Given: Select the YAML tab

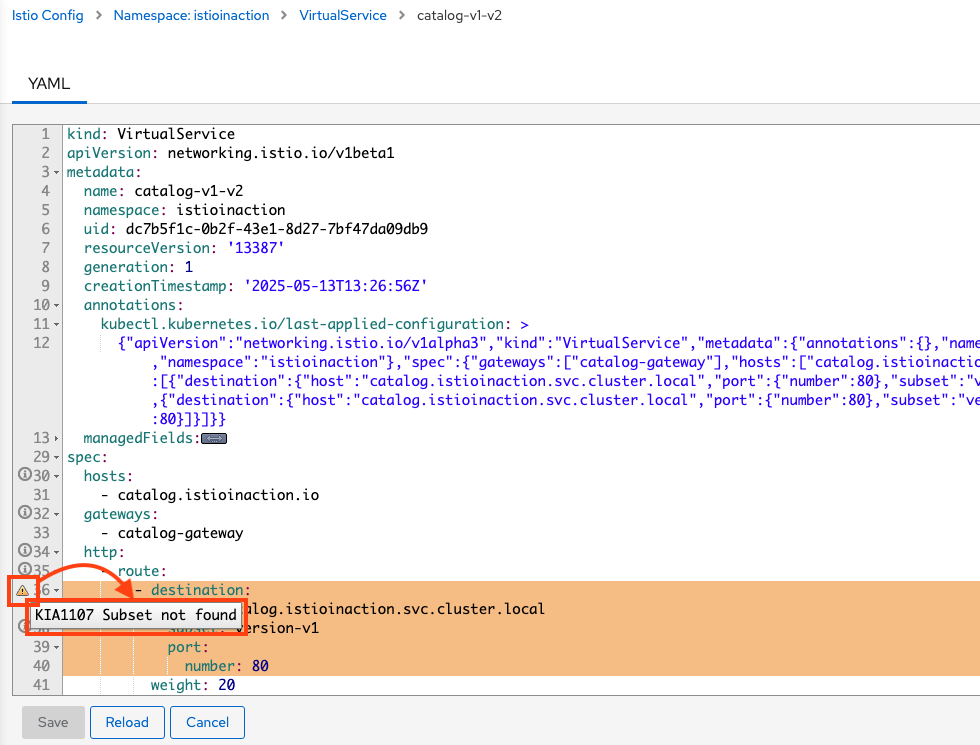Looking at the screenshot, I should click(49, 84).
